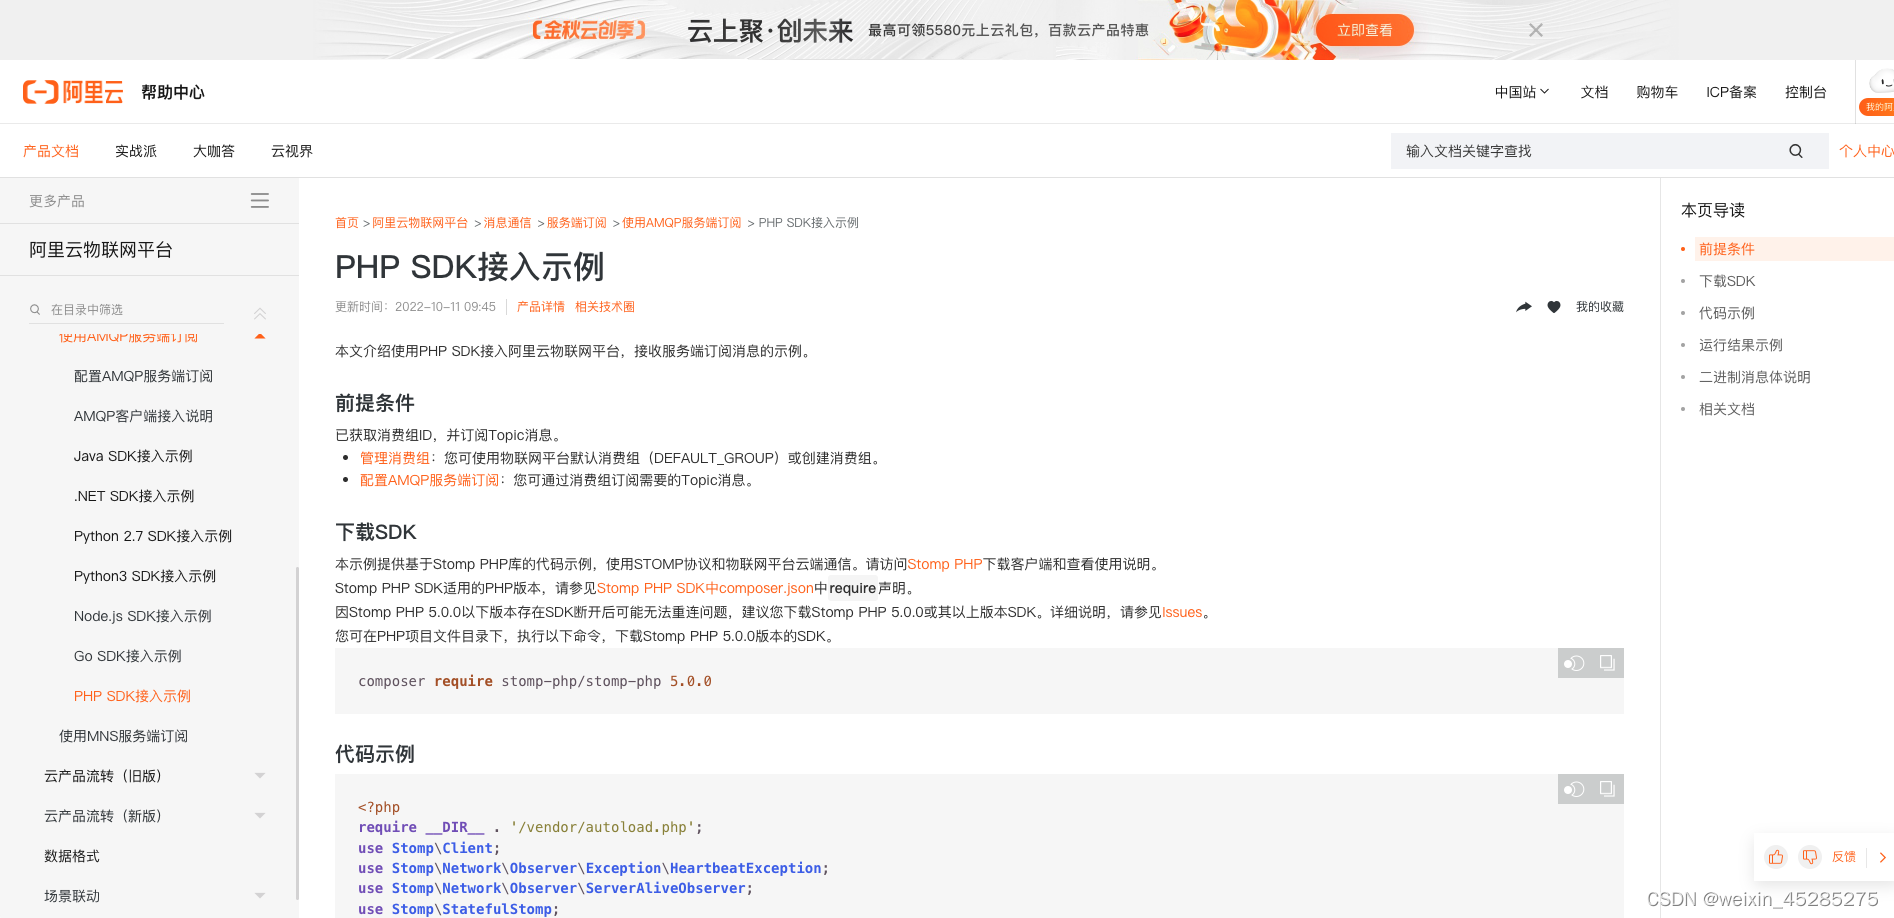Open 数据格式 in sidebar
Image resolution: width=1894 pixels, height=918 pixels.
point(72,856)
